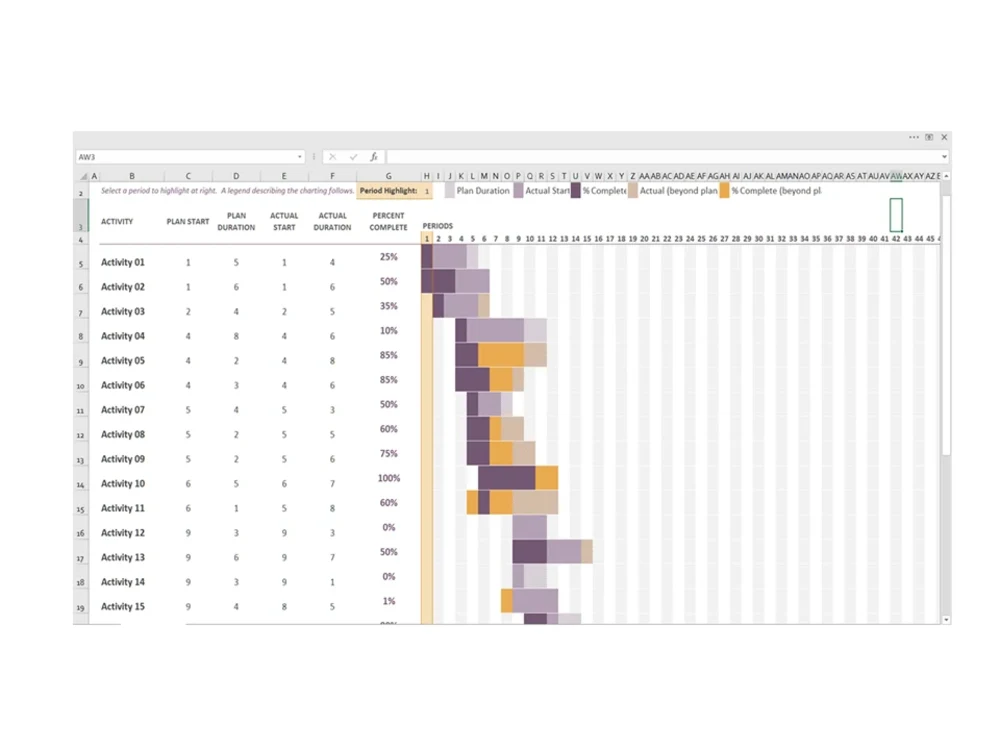The height and width of the screenshot is (750, 1000).
Task: Click the 25% Percent Complete cell
Action: (x=388, y=257)
